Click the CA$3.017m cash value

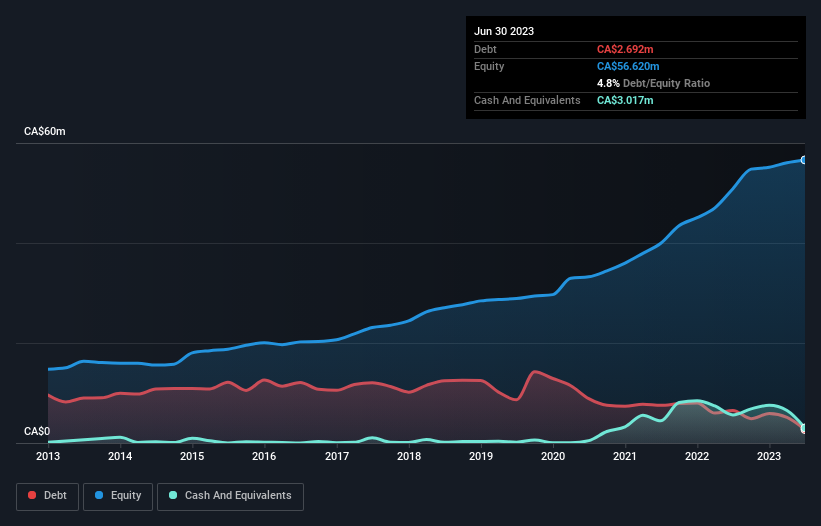point(625,100)
